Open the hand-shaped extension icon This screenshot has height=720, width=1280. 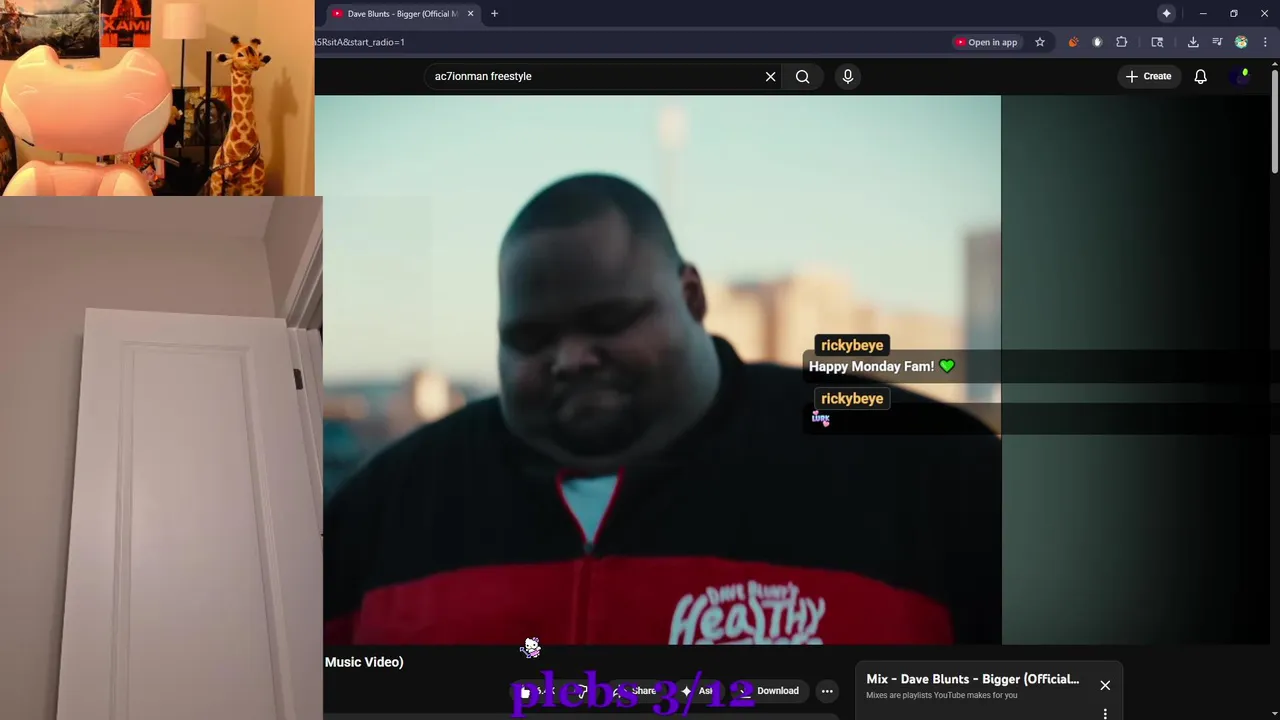click(x=1097, y=42)
